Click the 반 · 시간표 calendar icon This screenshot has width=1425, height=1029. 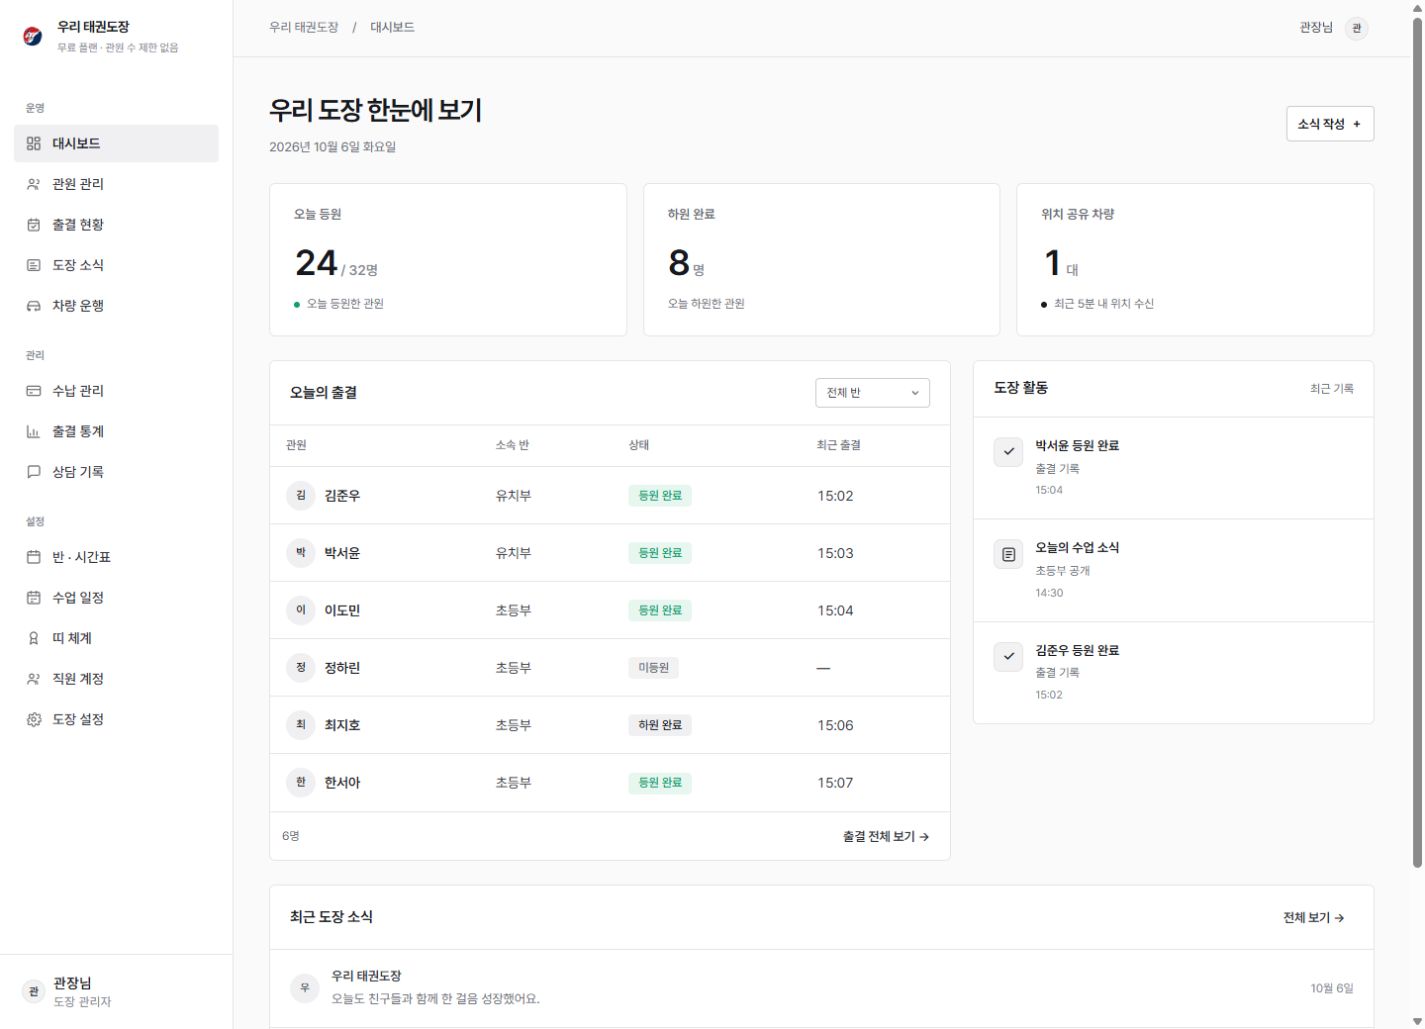point(34,557)
